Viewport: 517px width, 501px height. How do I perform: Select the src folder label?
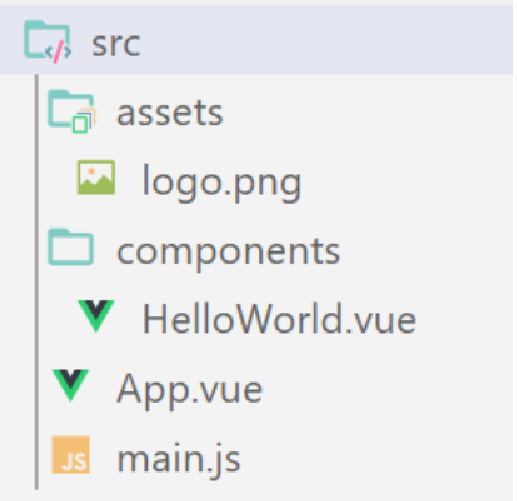coord(116,44)
